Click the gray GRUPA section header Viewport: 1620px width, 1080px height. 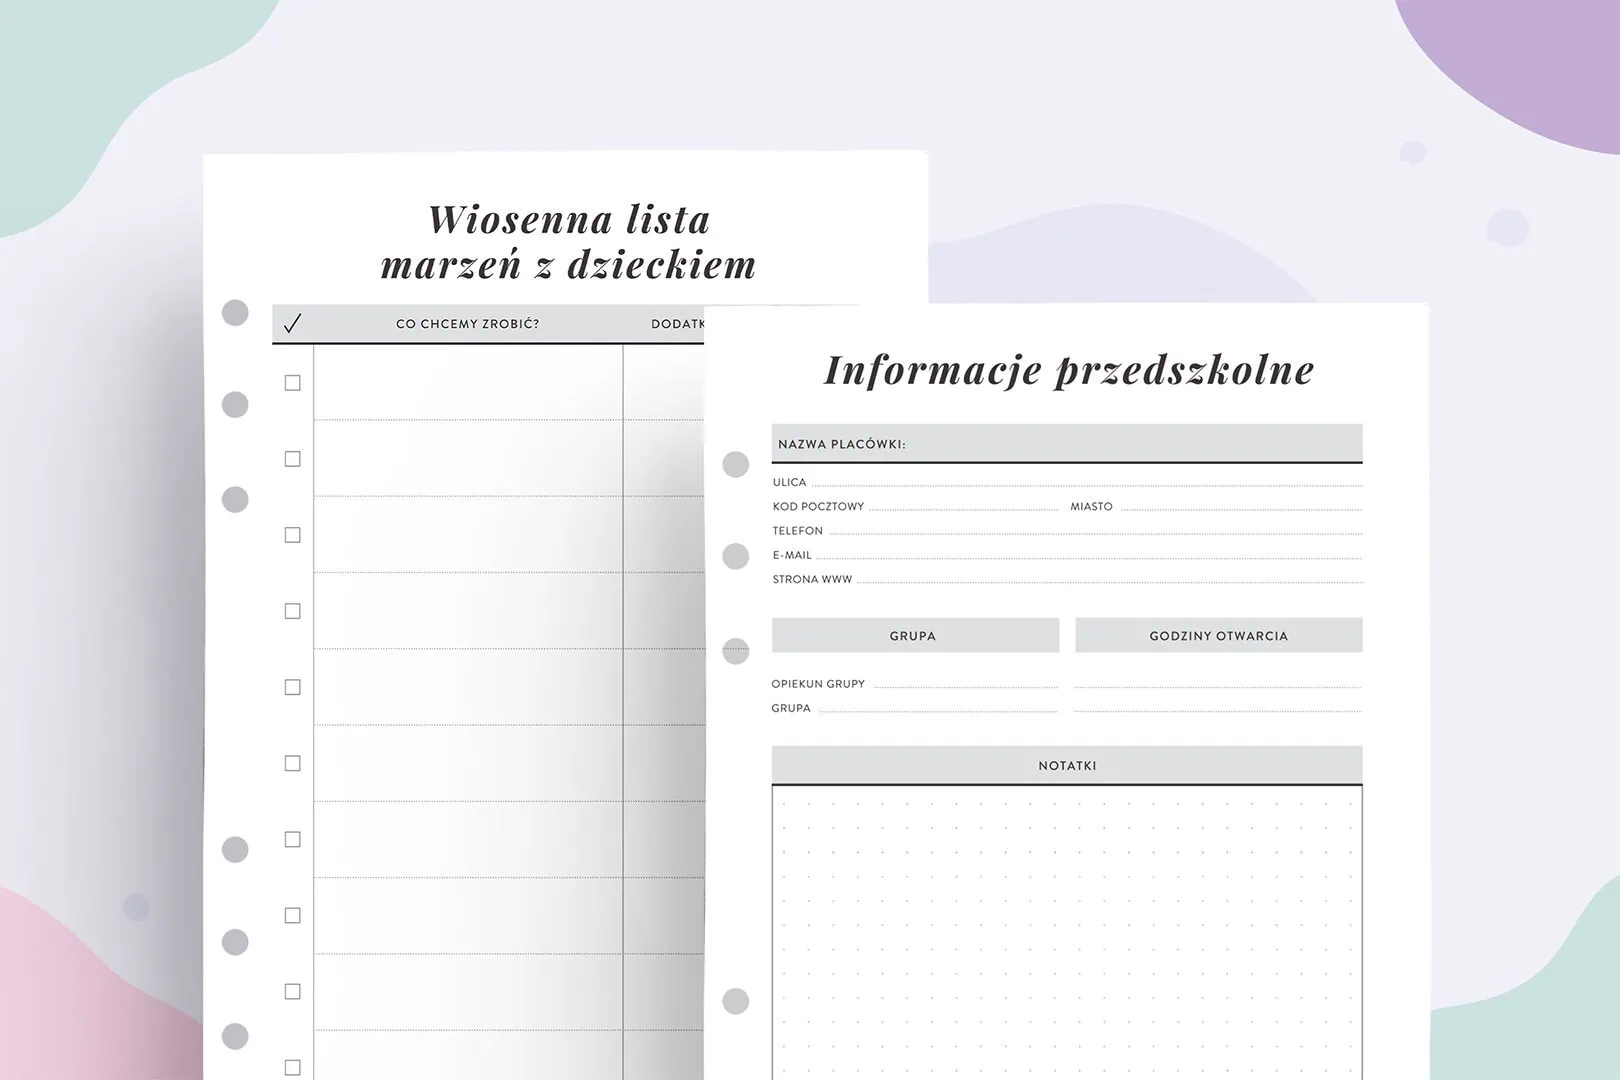(x=914, y=636)
